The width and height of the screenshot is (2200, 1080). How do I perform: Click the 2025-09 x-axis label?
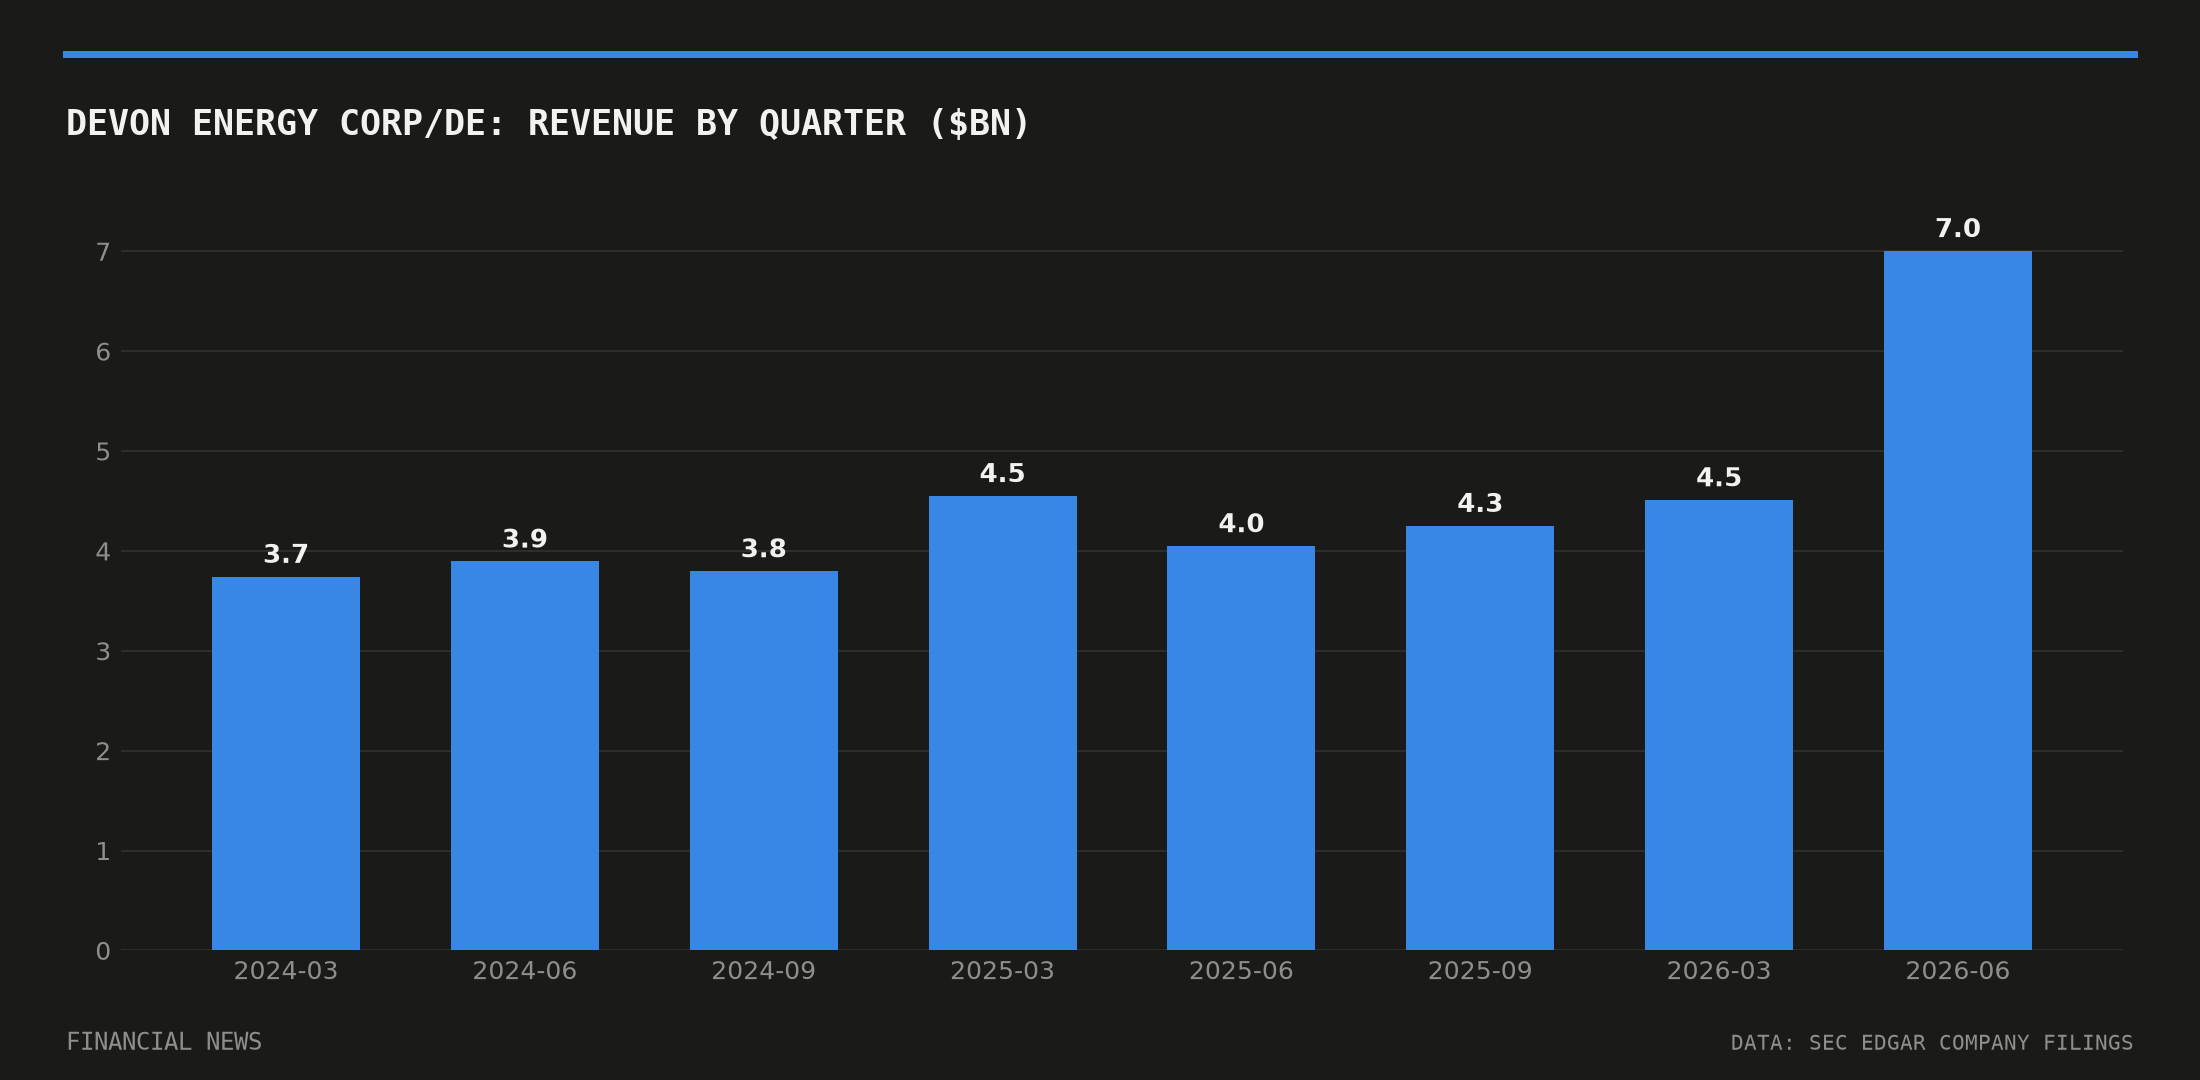point(1480,971)
